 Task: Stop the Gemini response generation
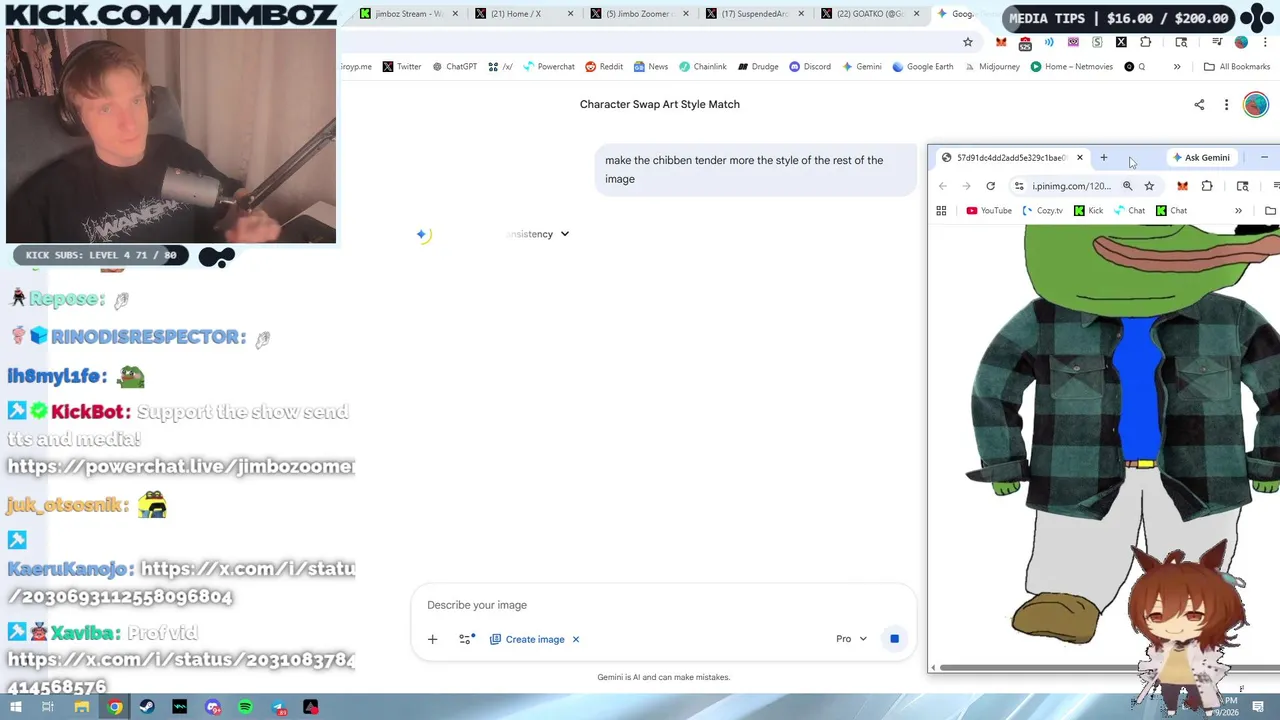tap(894, 639)
